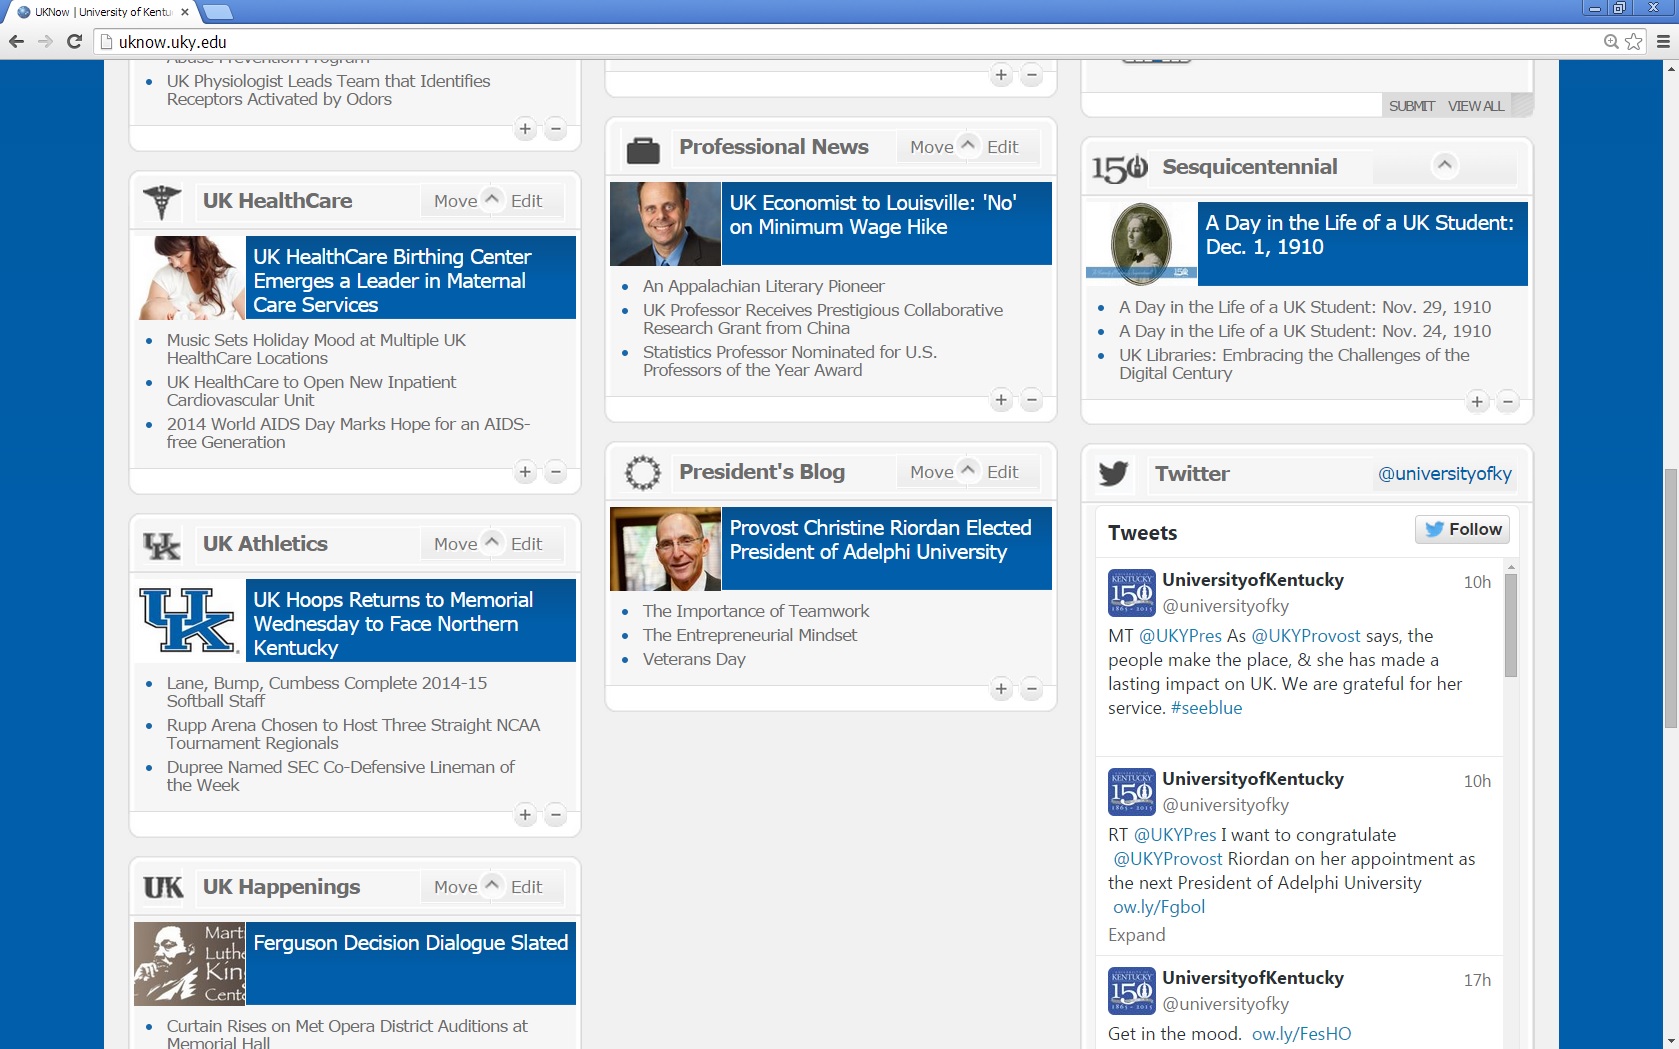Click the Professional News briefcase icon

click(643, 150)
